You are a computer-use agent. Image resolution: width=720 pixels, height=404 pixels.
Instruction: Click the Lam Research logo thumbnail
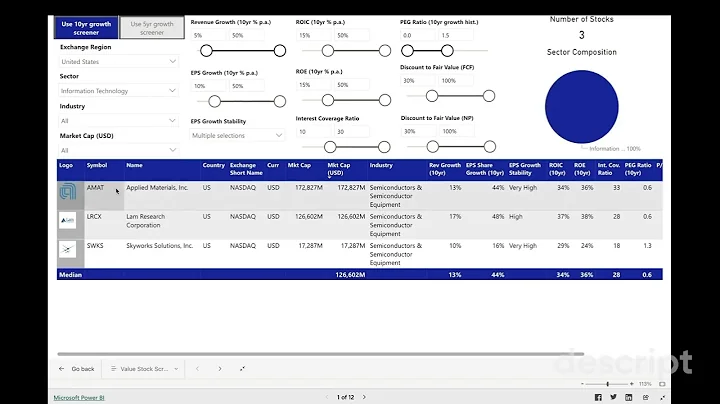68,220
